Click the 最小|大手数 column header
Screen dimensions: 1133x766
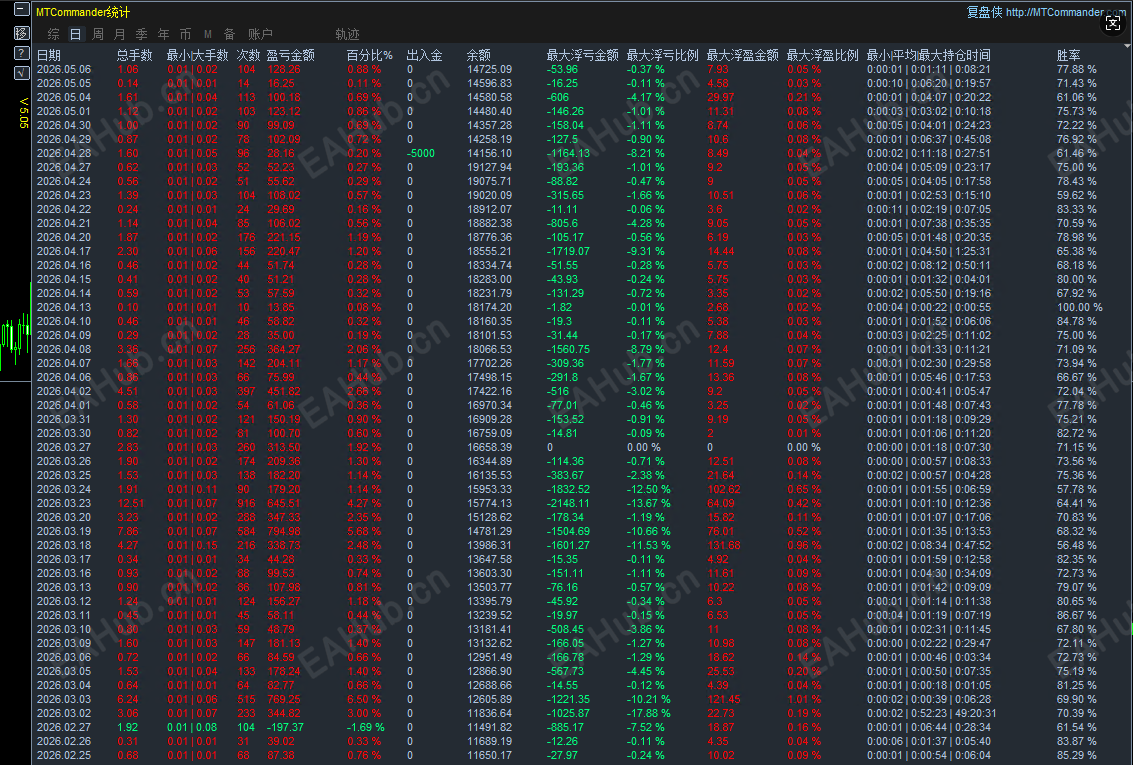197,55
